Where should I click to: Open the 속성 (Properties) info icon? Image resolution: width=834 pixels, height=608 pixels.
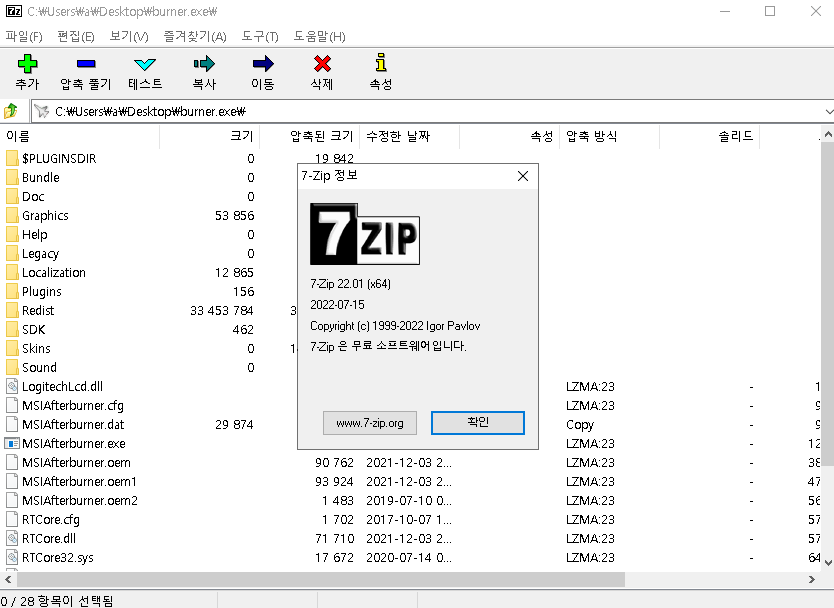(381, 63)
